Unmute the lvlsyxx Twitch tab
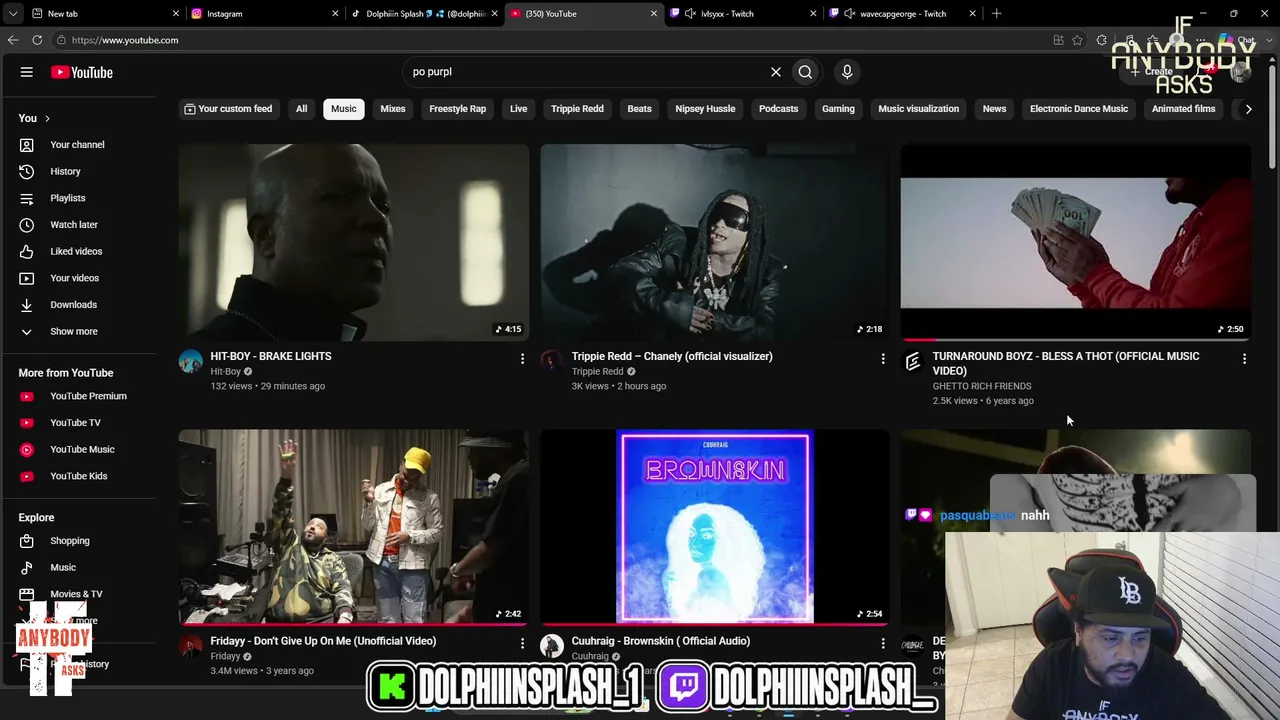 [x=690, y=14]
